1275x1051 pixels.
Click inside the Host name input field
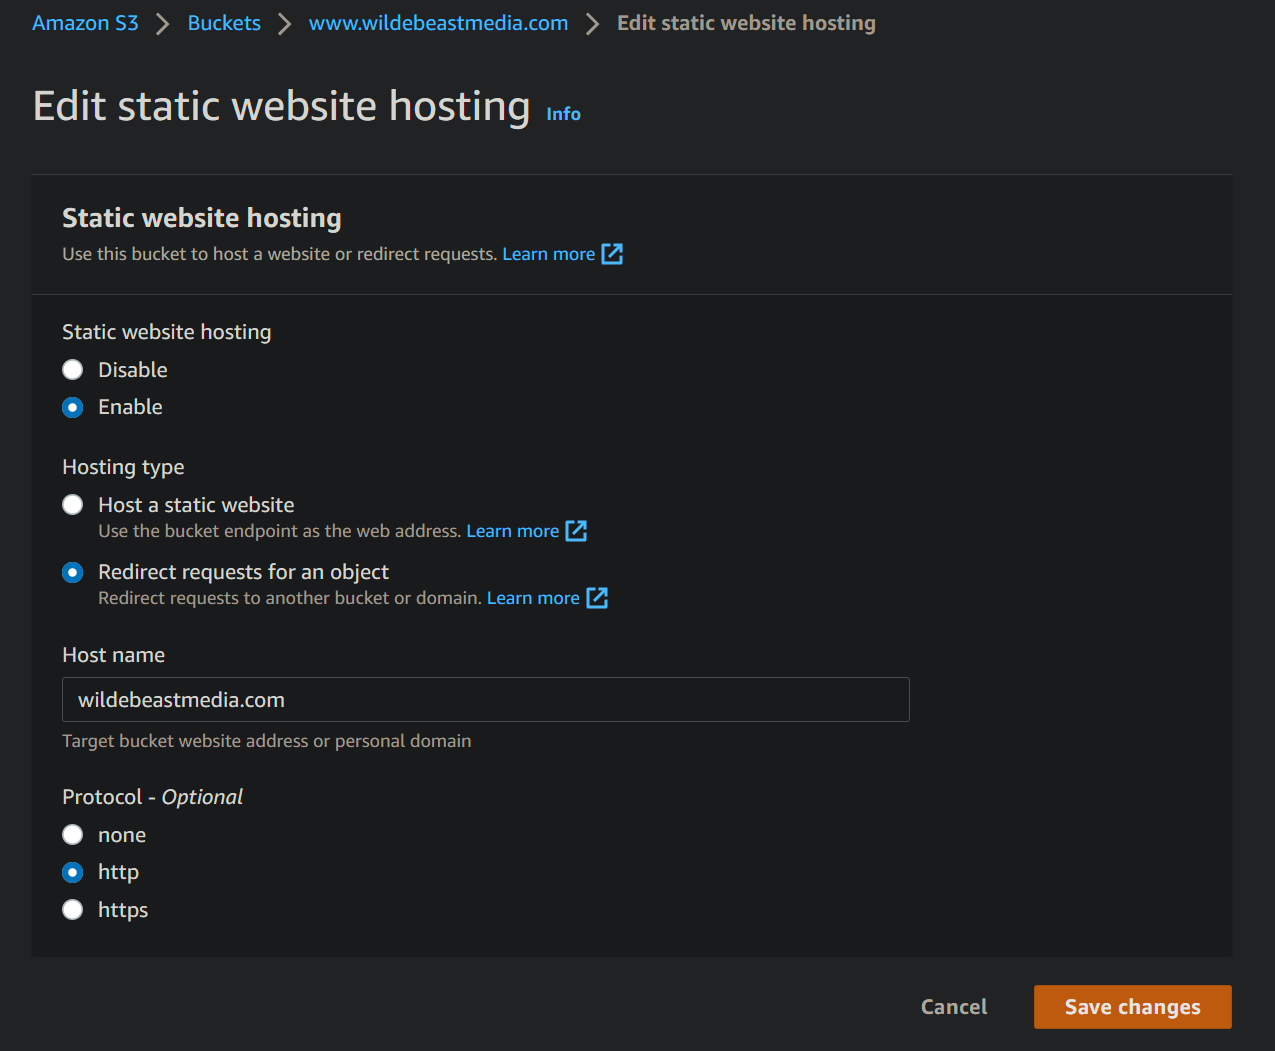click(485, 699)
